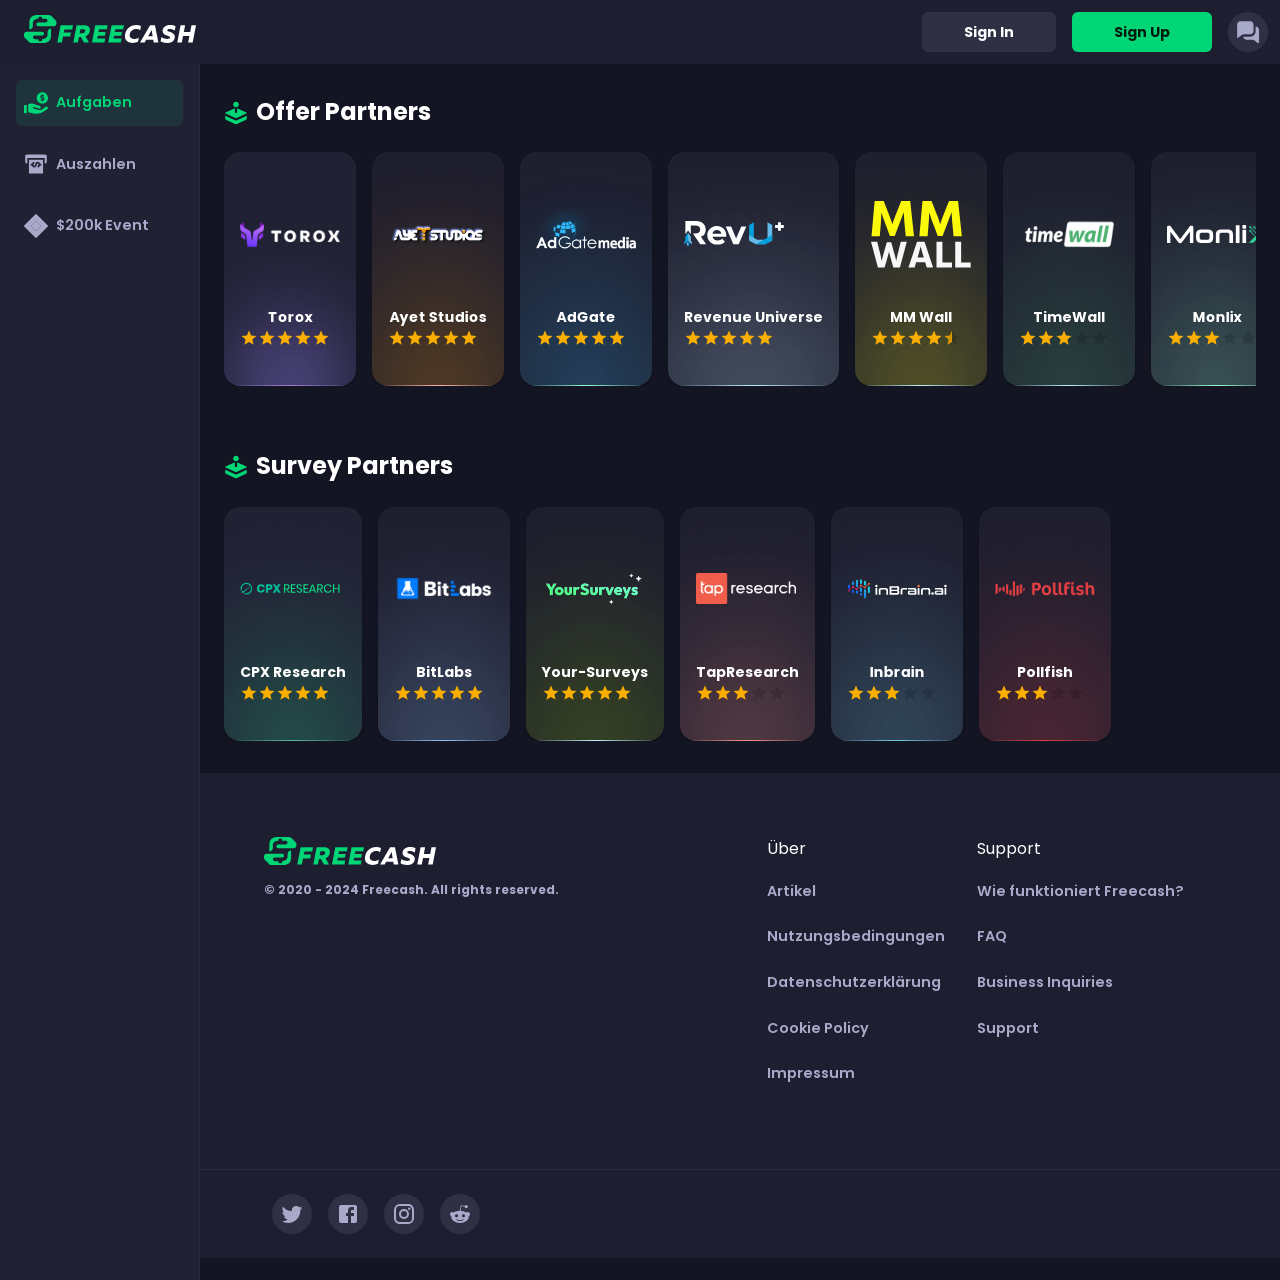Screen dimensions: 1280x1280
Task: Click the Ayet Studios logo
Action: point(438,234)
